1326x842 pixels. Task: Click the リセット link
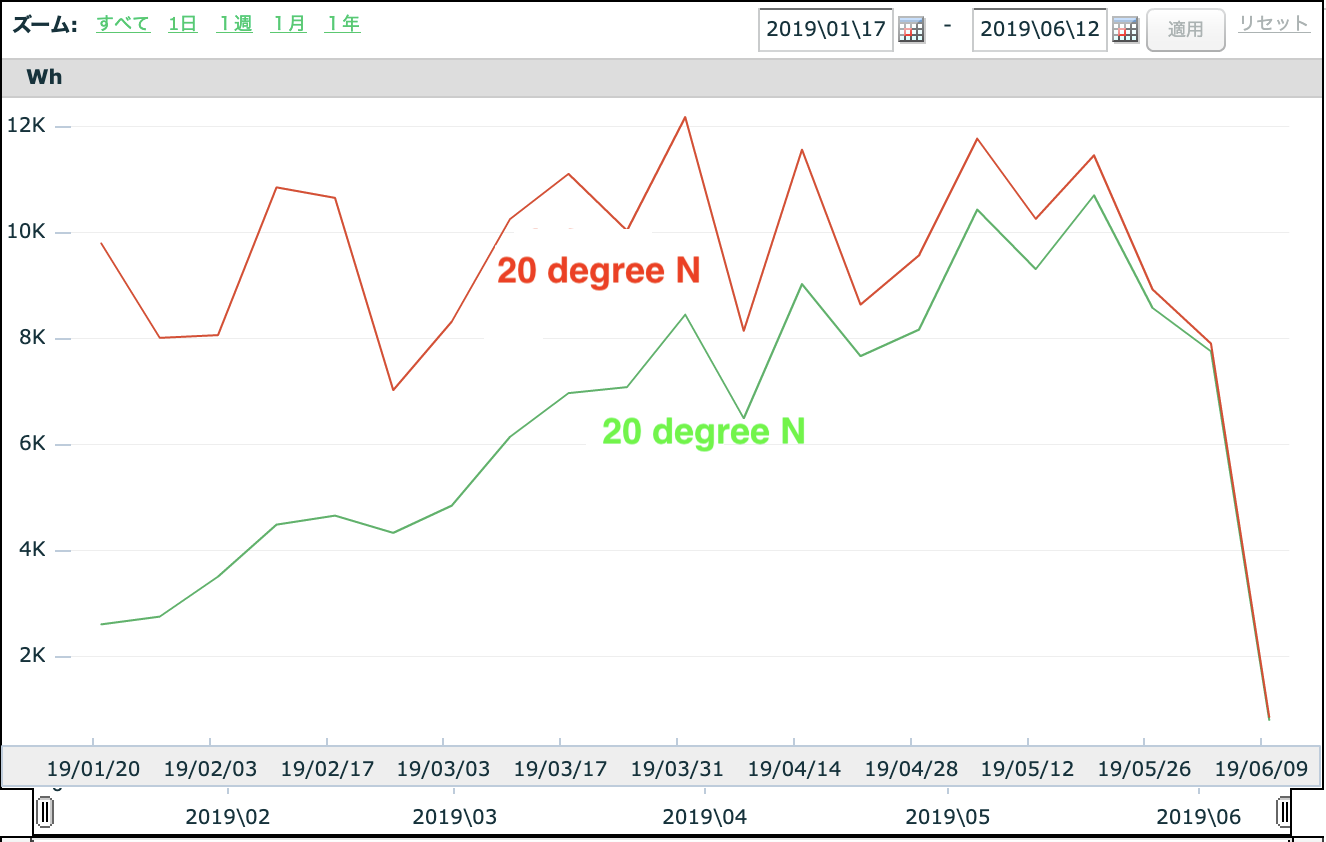(1273, 24)
